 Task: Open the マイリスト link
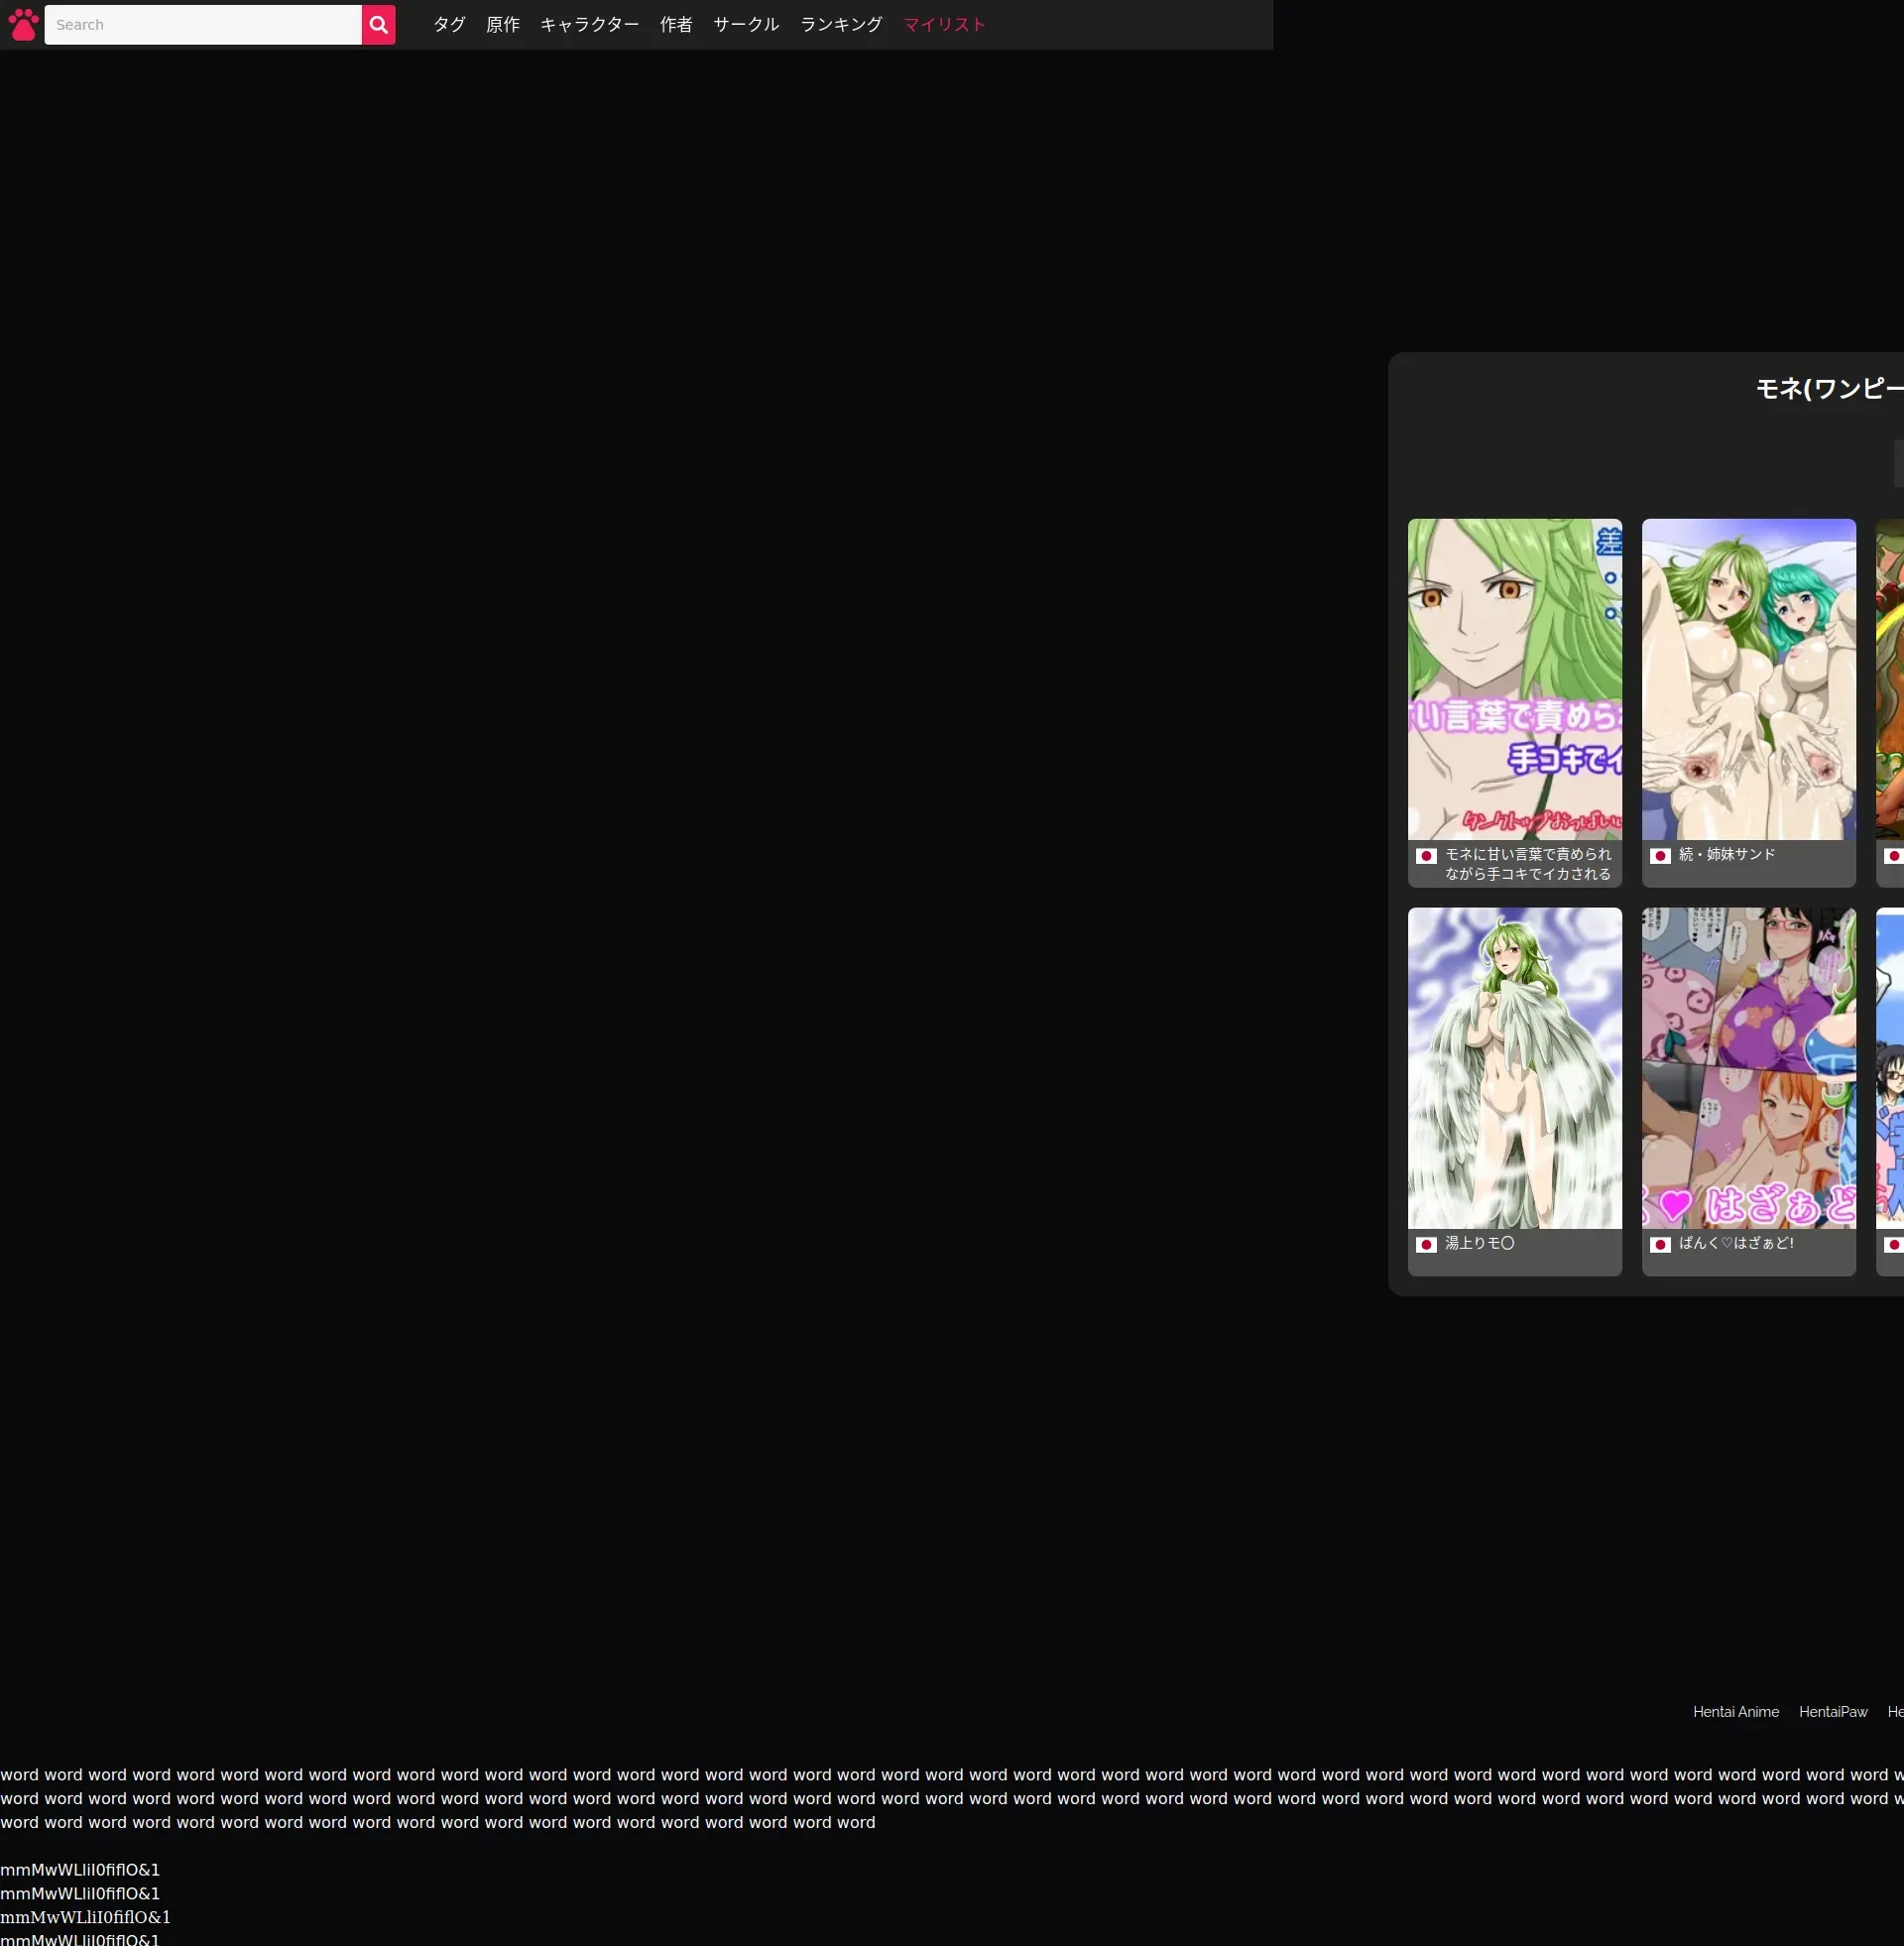tap(944, 25)
